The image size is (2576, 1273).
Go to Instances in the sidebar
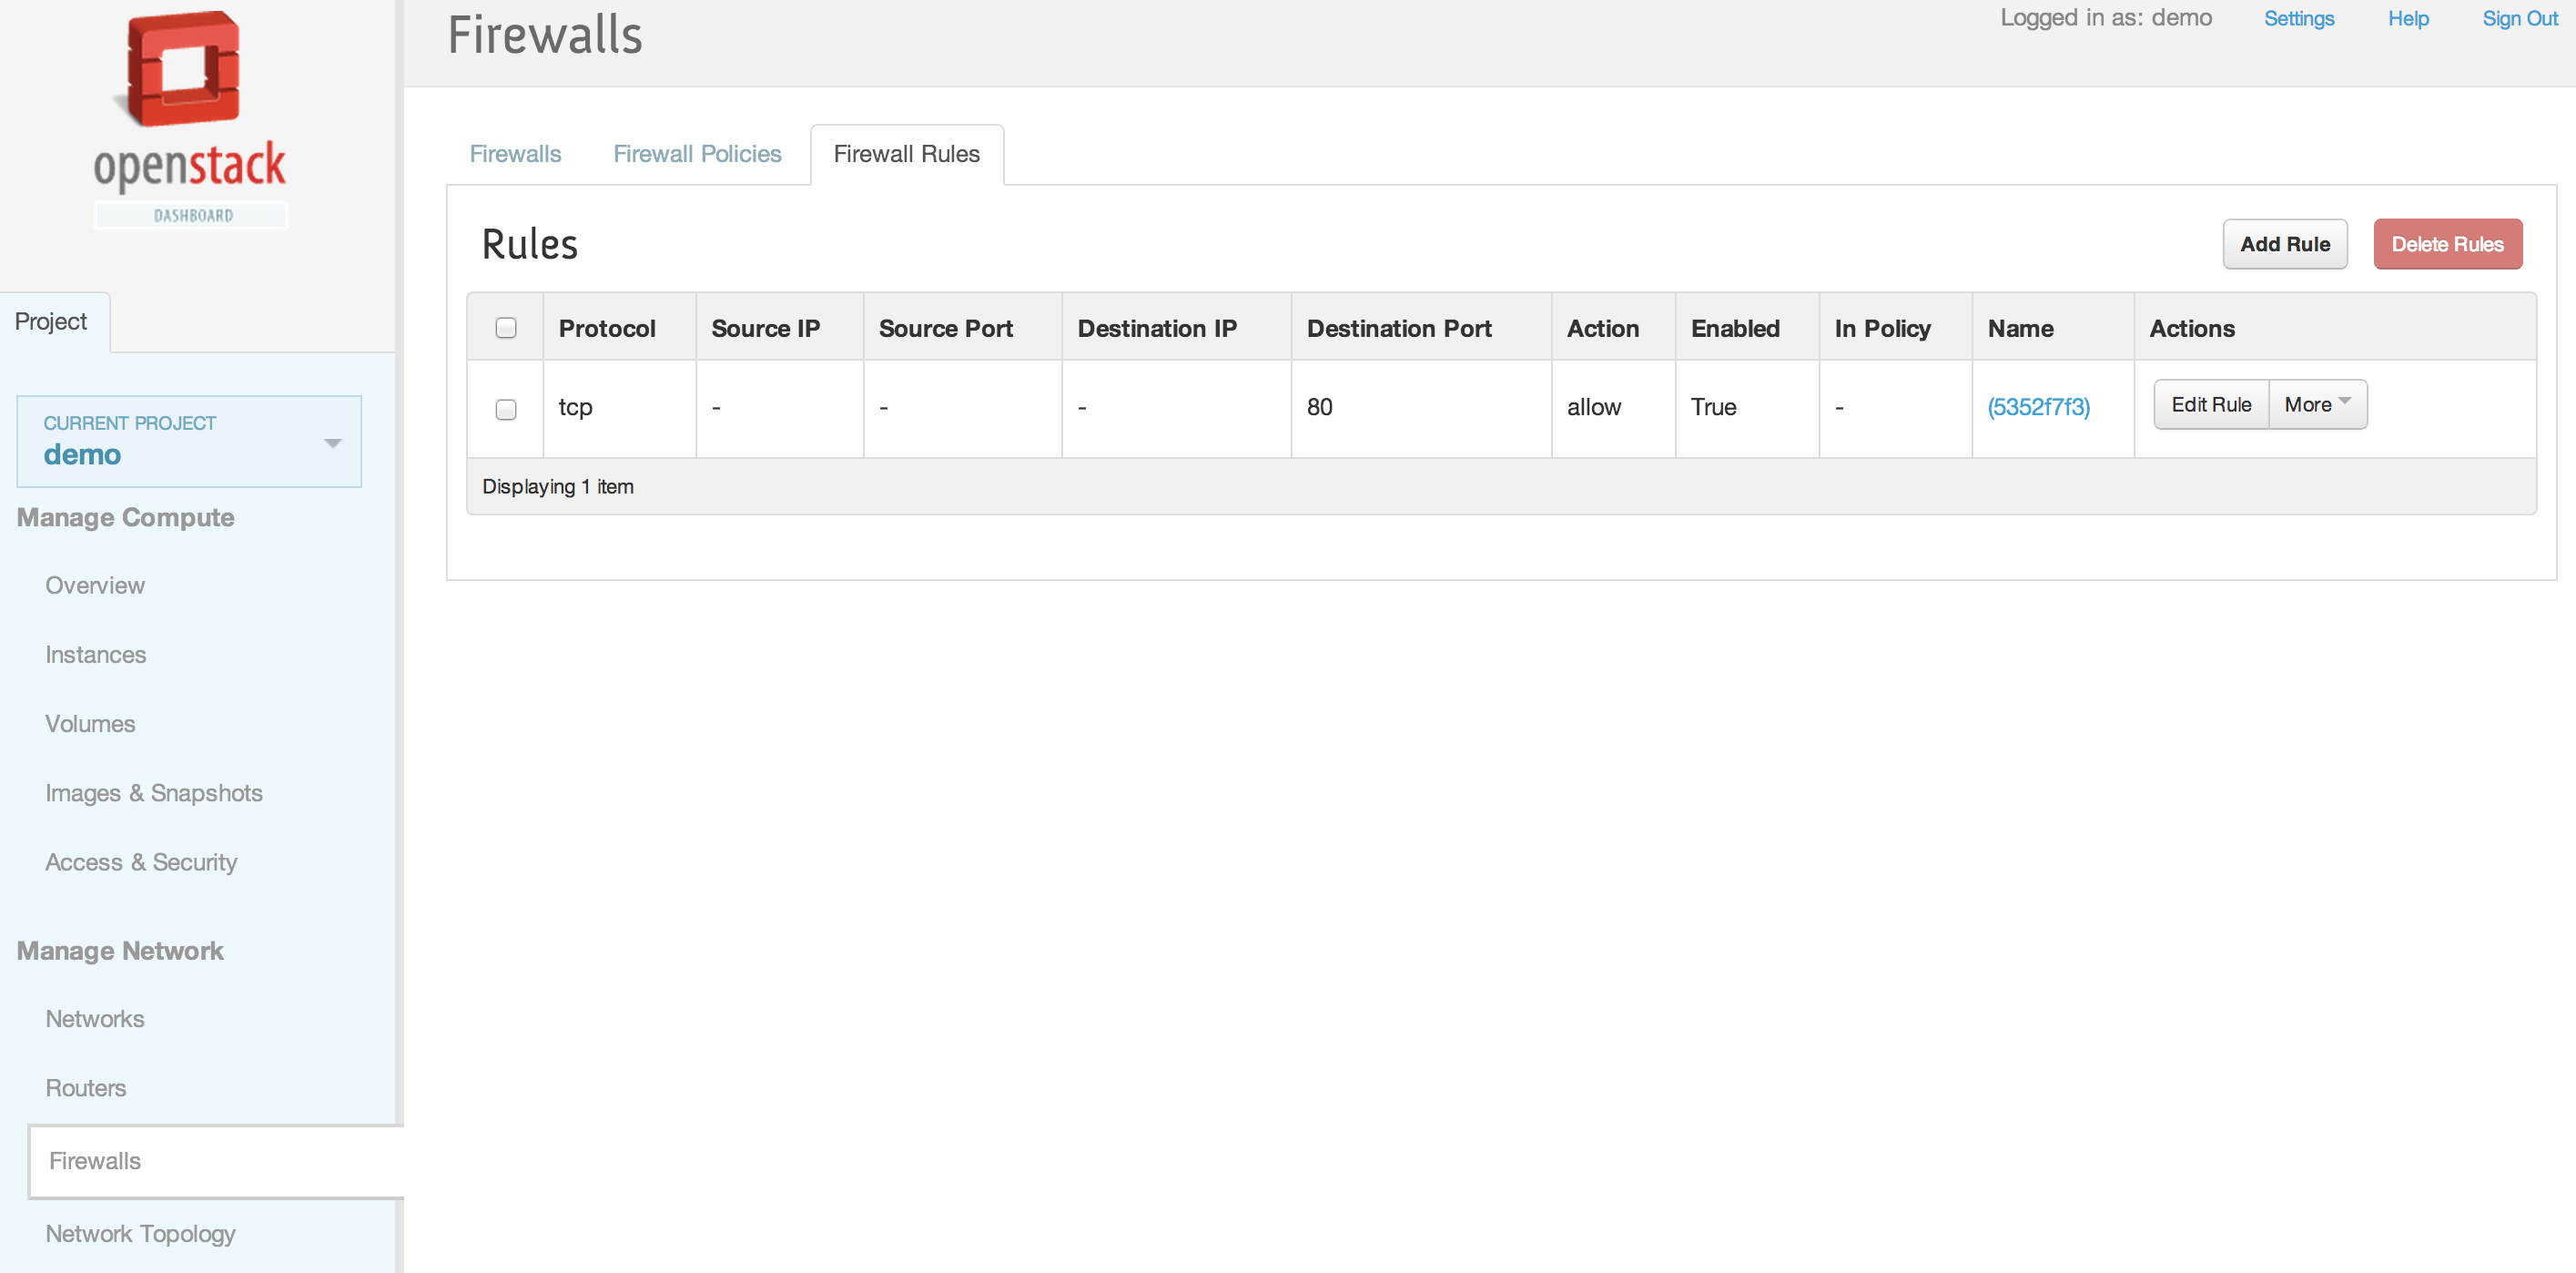click(95, 655)
